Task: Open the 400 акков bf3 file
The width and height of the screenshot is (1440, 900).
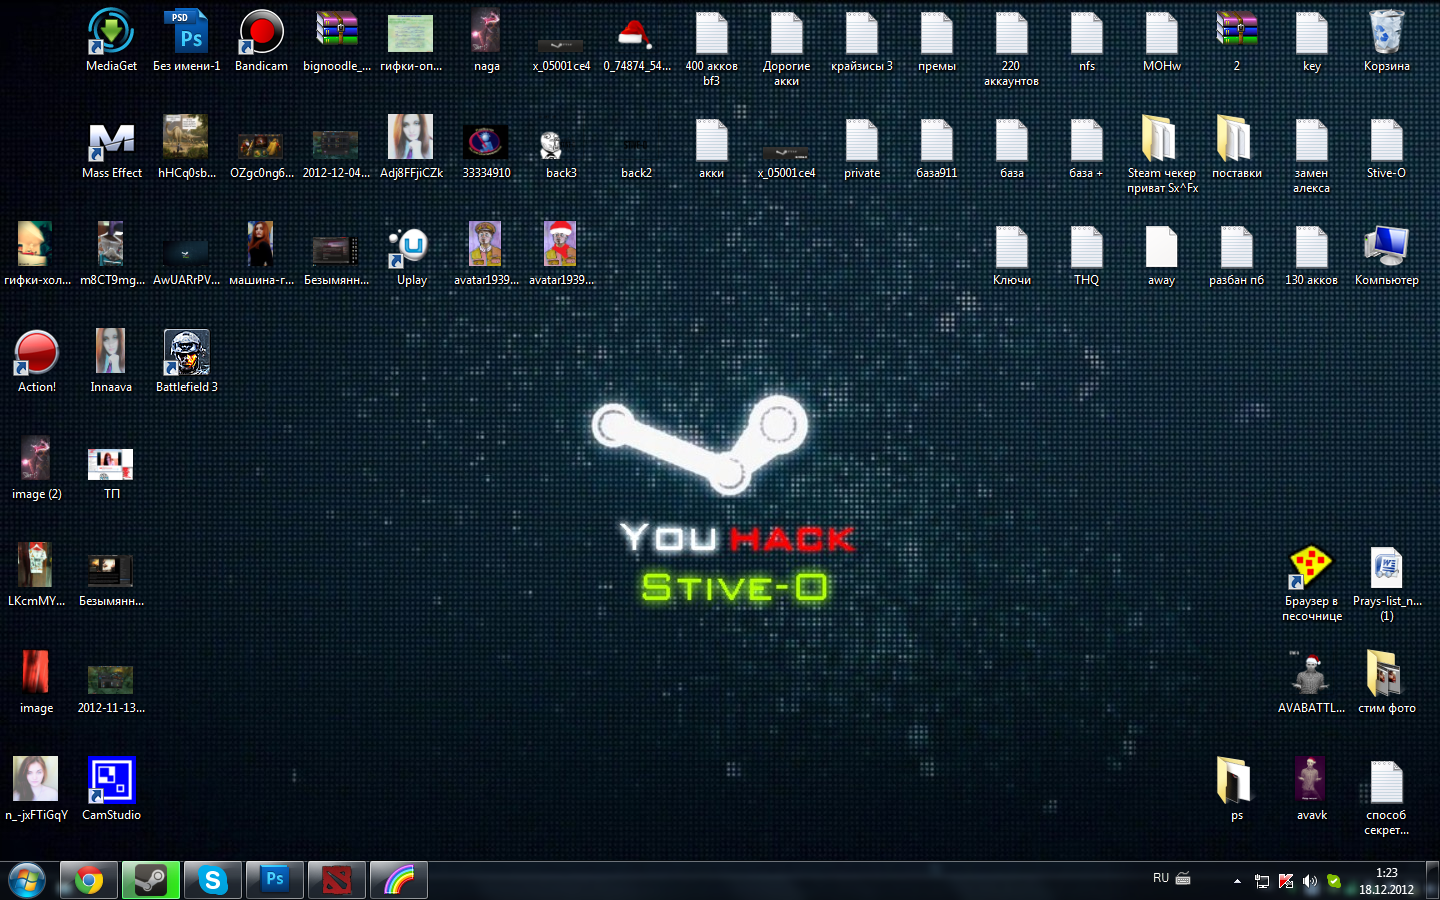Action: point(711,47)
